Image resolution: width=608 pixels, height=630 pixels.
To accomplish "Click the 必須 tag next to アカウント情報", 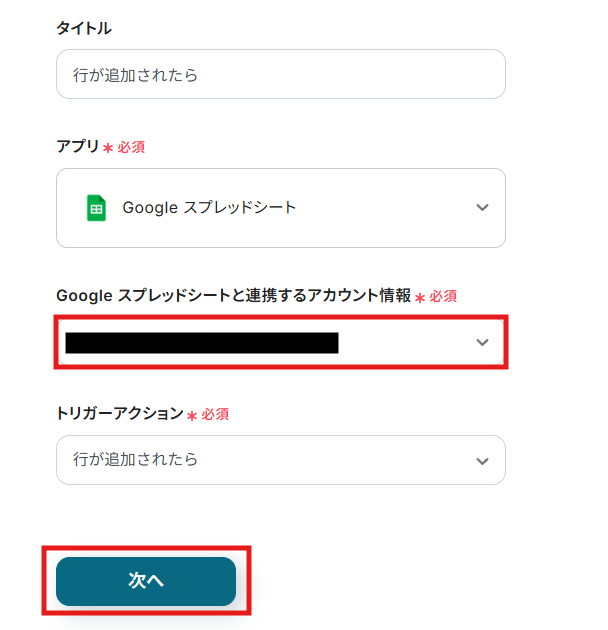I will (443, 296).
